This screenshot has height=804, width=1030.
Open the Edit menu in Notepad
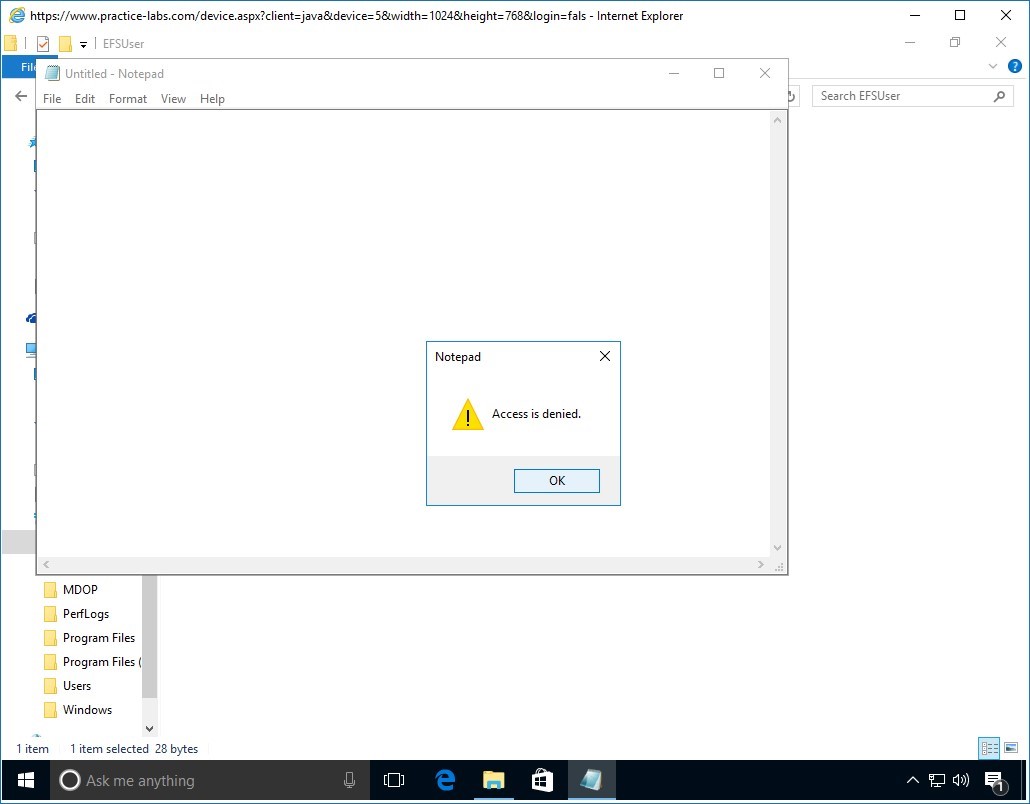coord(84,98)
